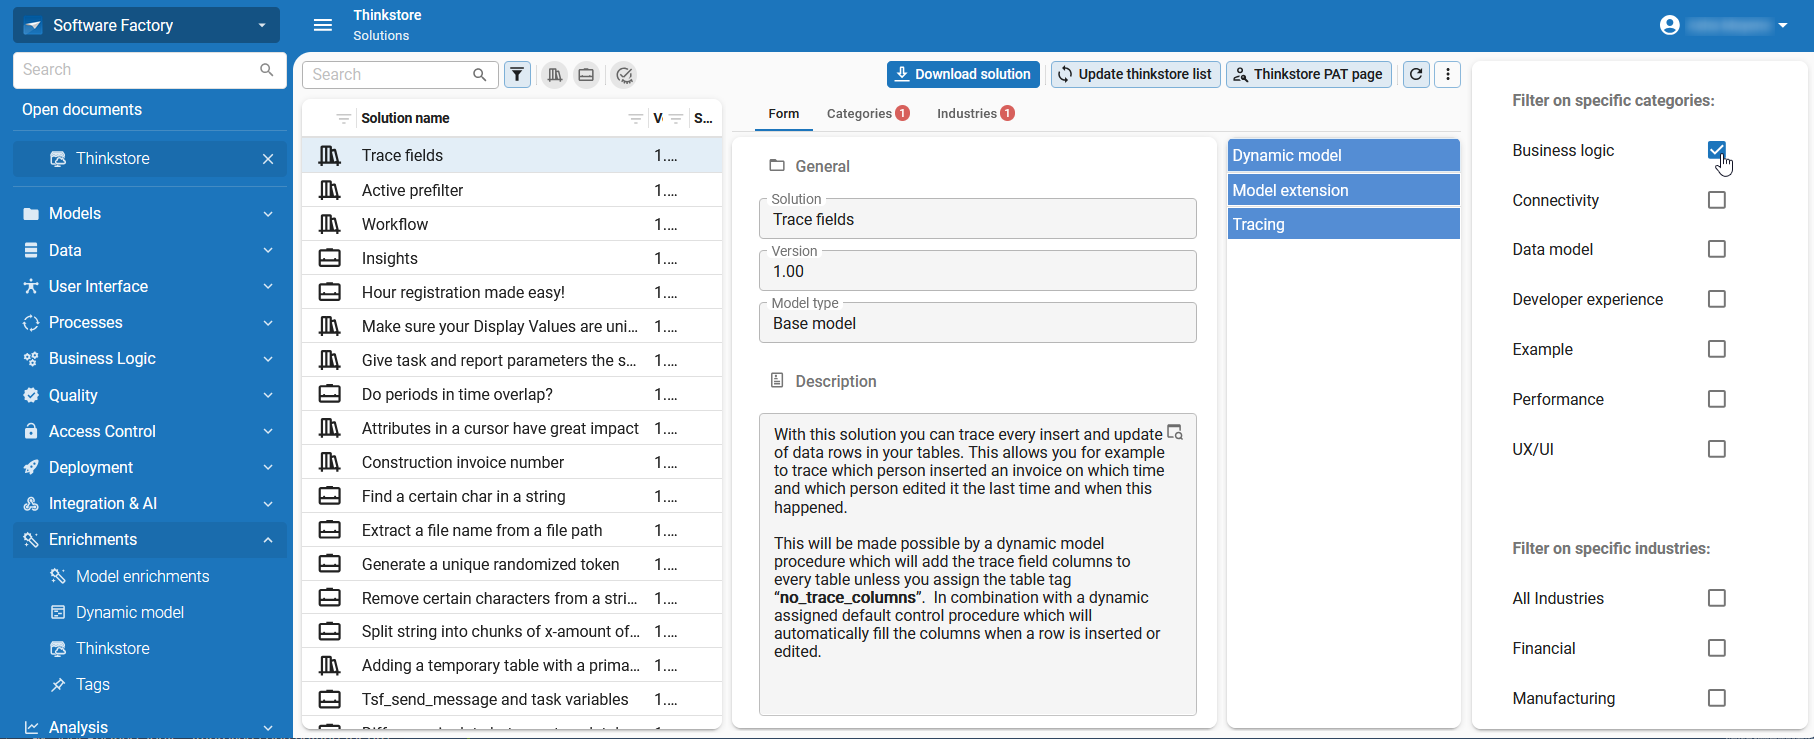The image size is (1814, 739).
Task: Close the Thinkstore open document
Action: click(268, 159)
